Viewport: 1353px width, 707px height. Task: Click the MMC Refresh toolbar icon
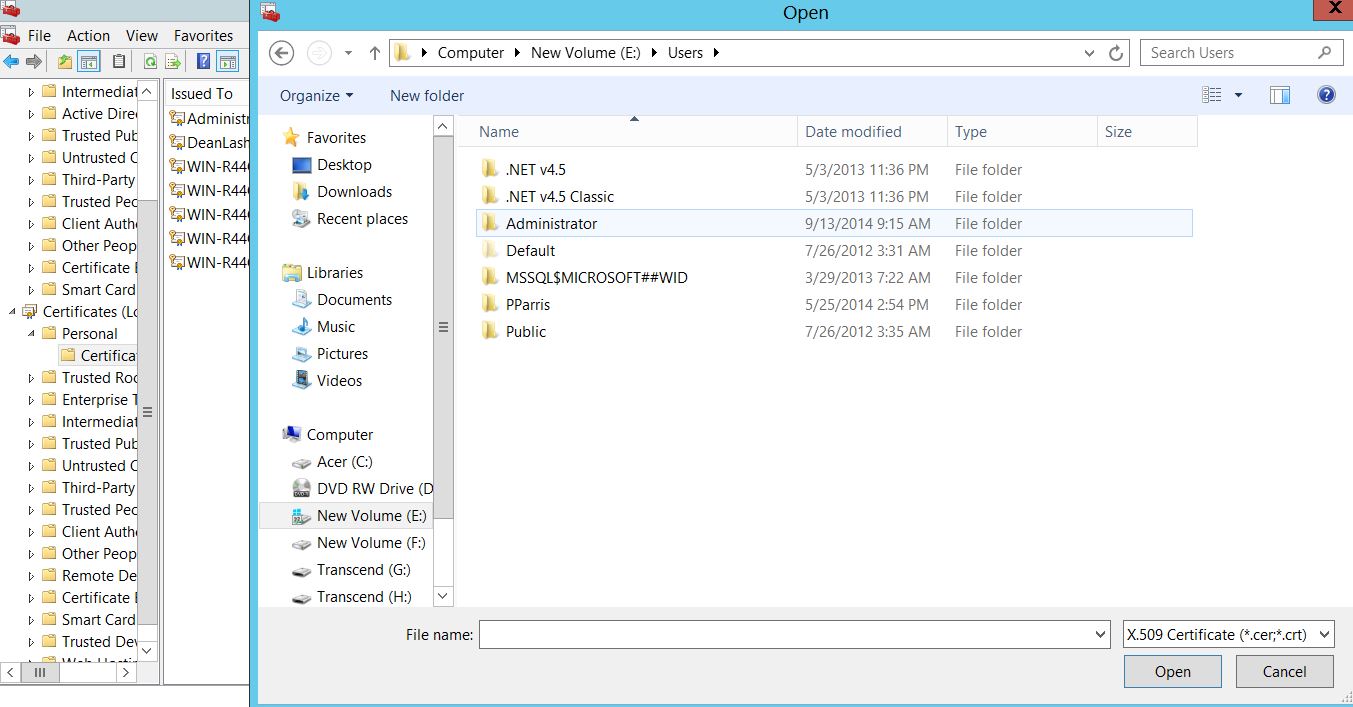point(150,62)
